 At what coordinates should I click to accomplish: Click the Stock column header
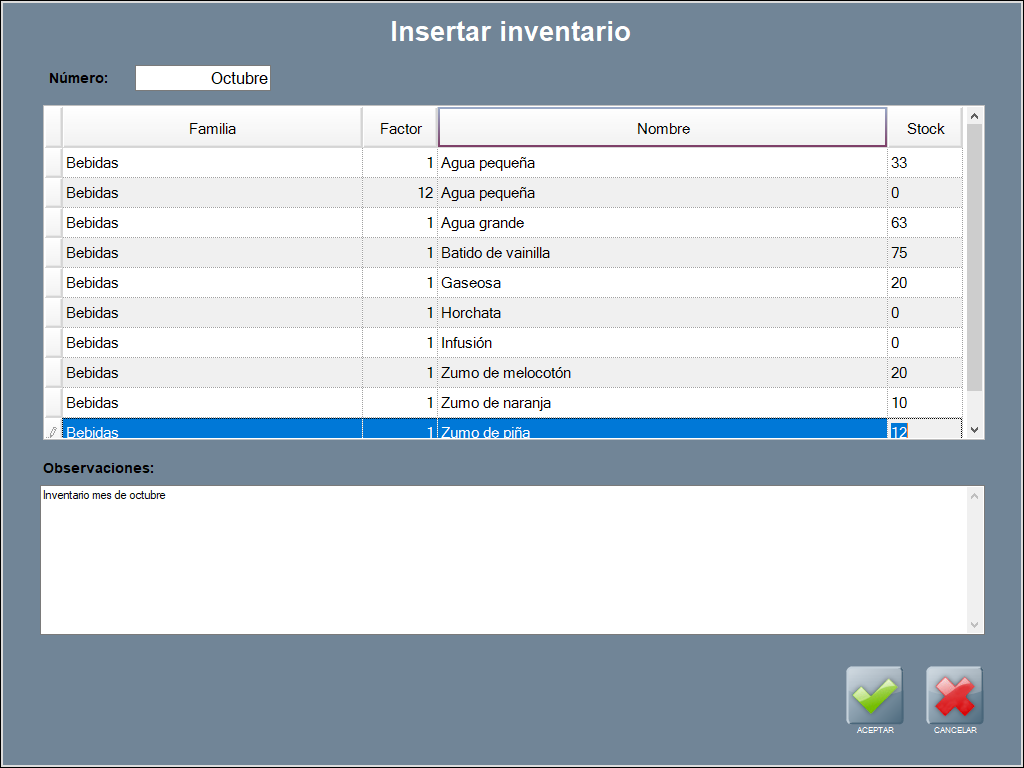pos(925,128)
